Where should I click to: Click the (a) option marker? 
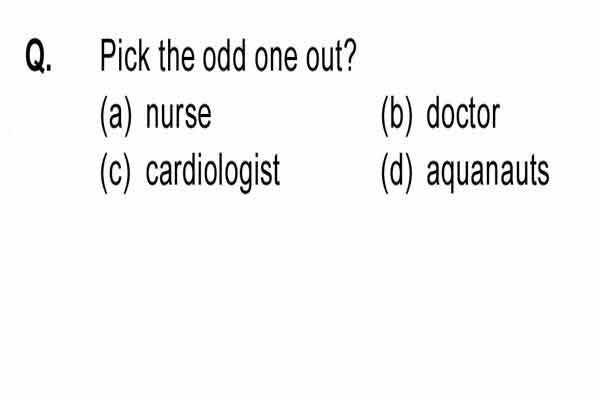116,116
